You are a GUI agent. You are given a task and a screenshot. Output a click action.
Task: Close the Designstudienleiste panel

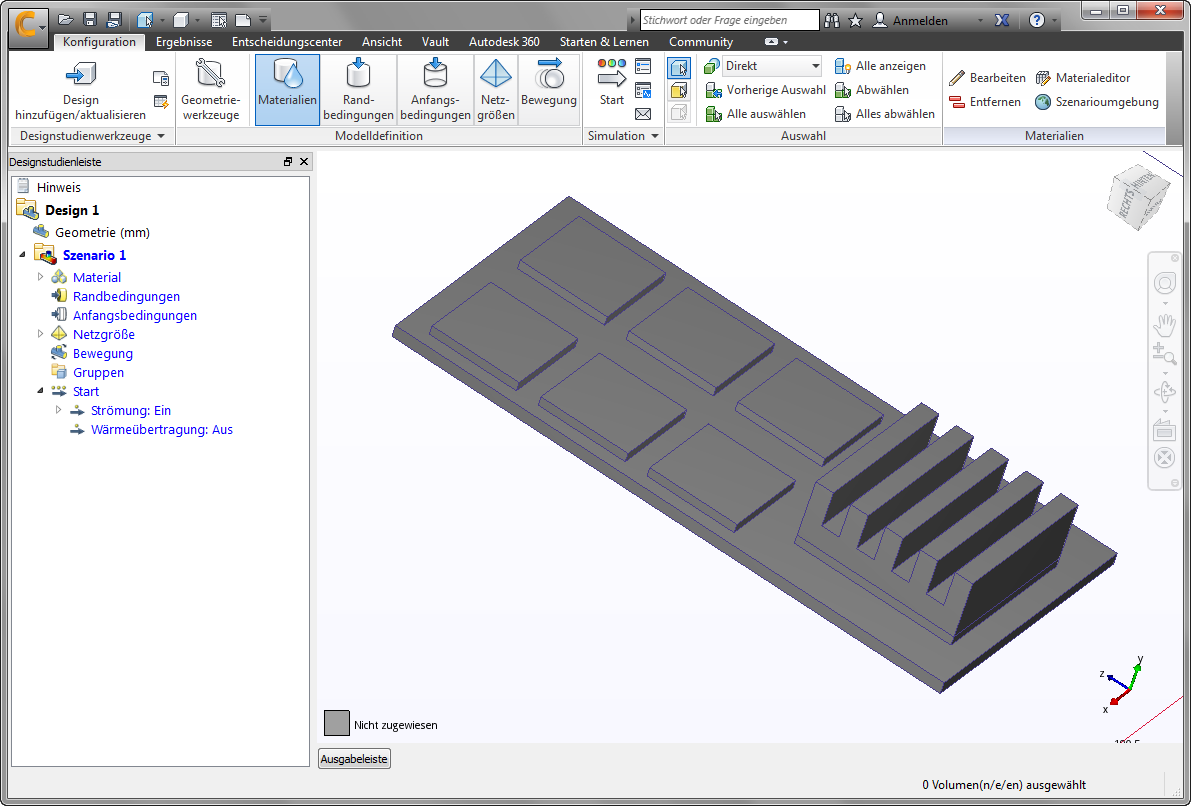click(304, 161)
